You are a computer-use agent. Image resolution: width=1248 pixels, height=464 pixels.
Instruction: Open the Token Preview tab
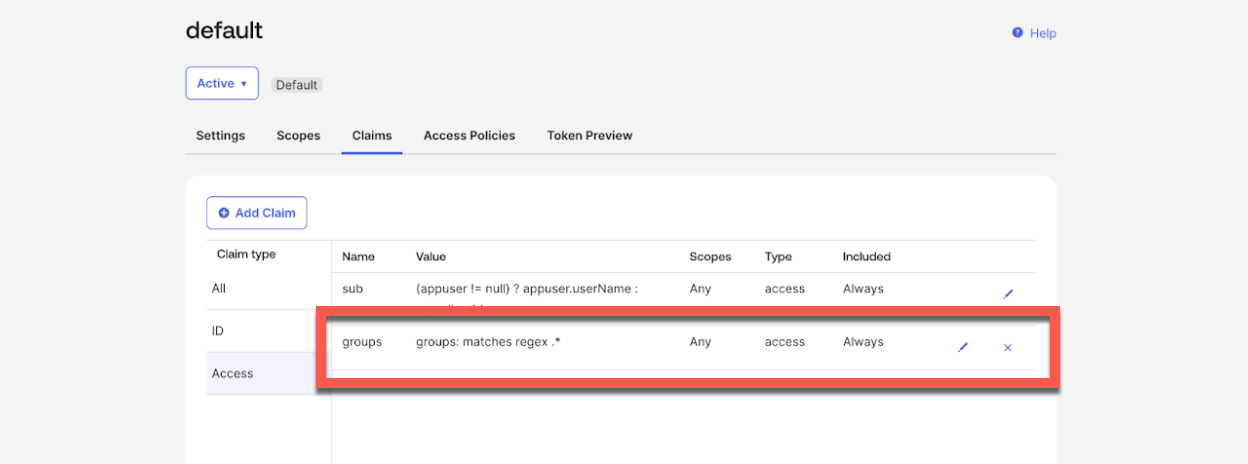click(589, 135)
